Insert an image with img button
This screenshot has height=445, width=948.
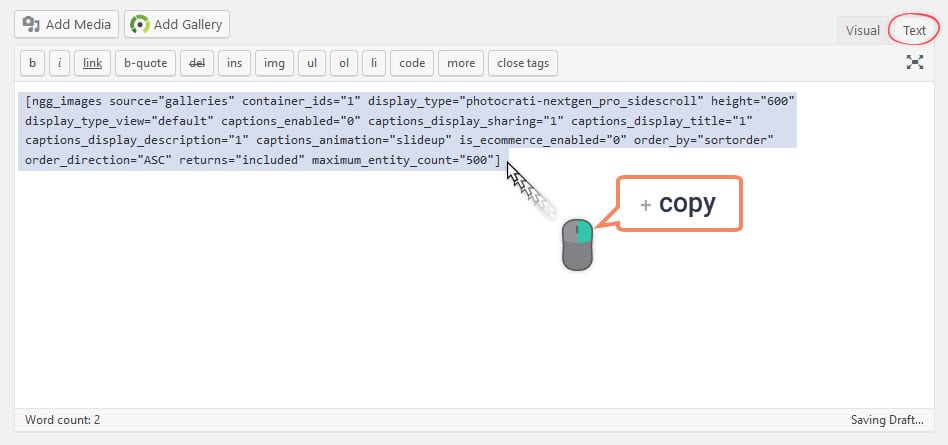[x=274, y=63]
